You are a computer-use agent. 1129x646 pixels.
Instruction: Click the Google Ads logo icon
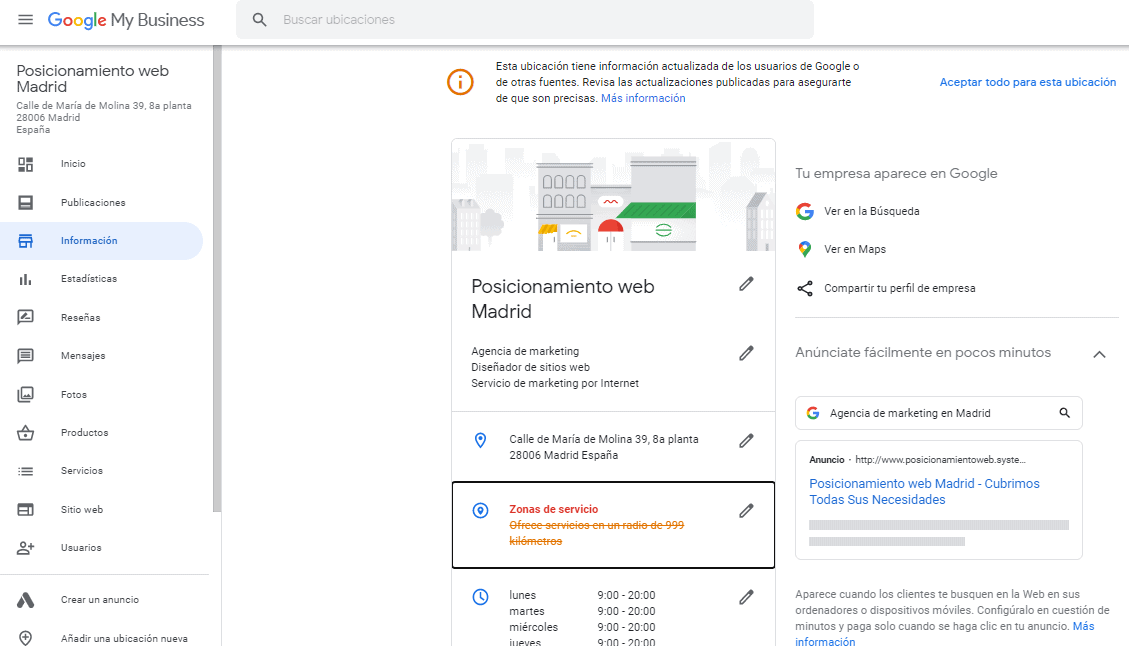click(26, 600)
